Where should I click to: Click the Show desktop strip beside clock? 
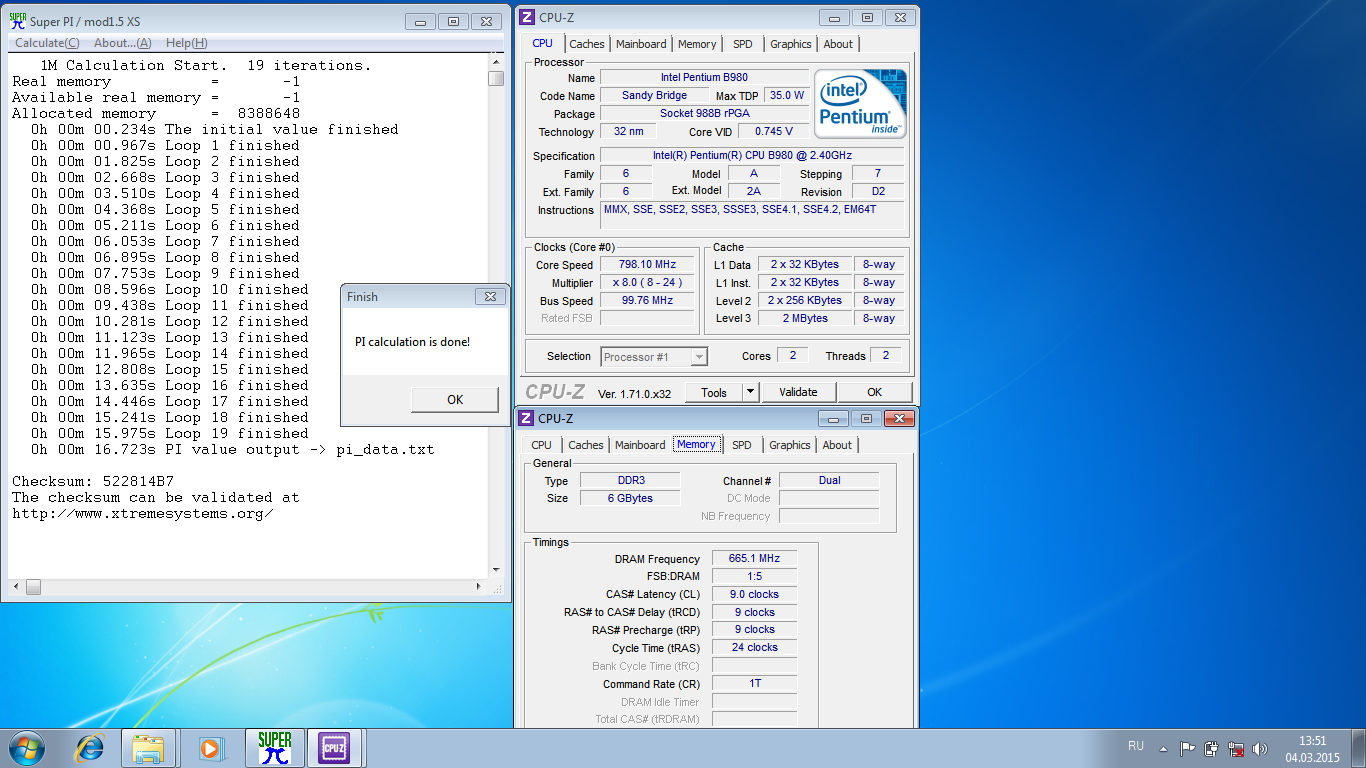pyautogui.click(x=1359, y=748)
